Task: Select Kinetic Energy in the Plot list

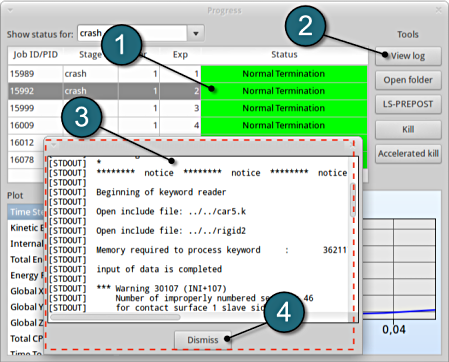Action: (x=26, y=228)
